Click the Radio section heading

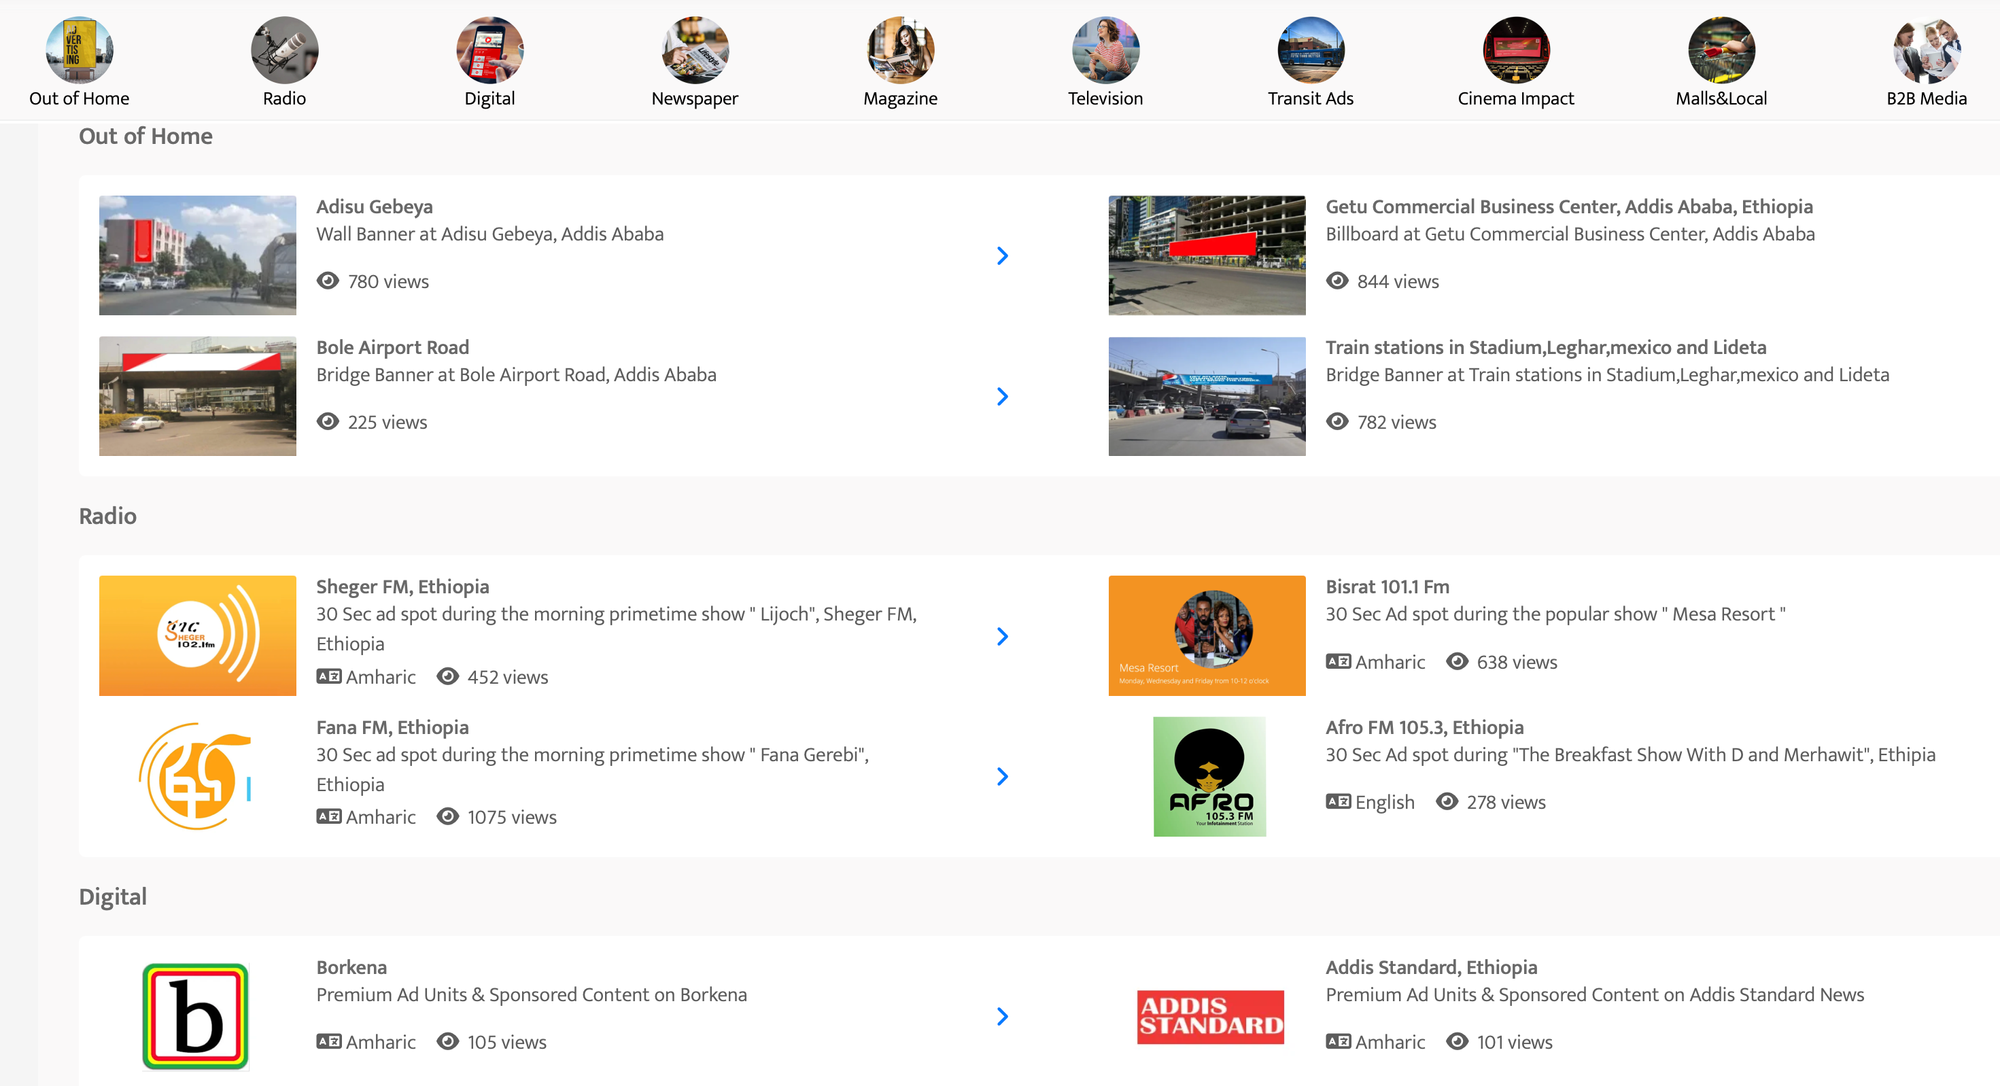tap(108, 516)
